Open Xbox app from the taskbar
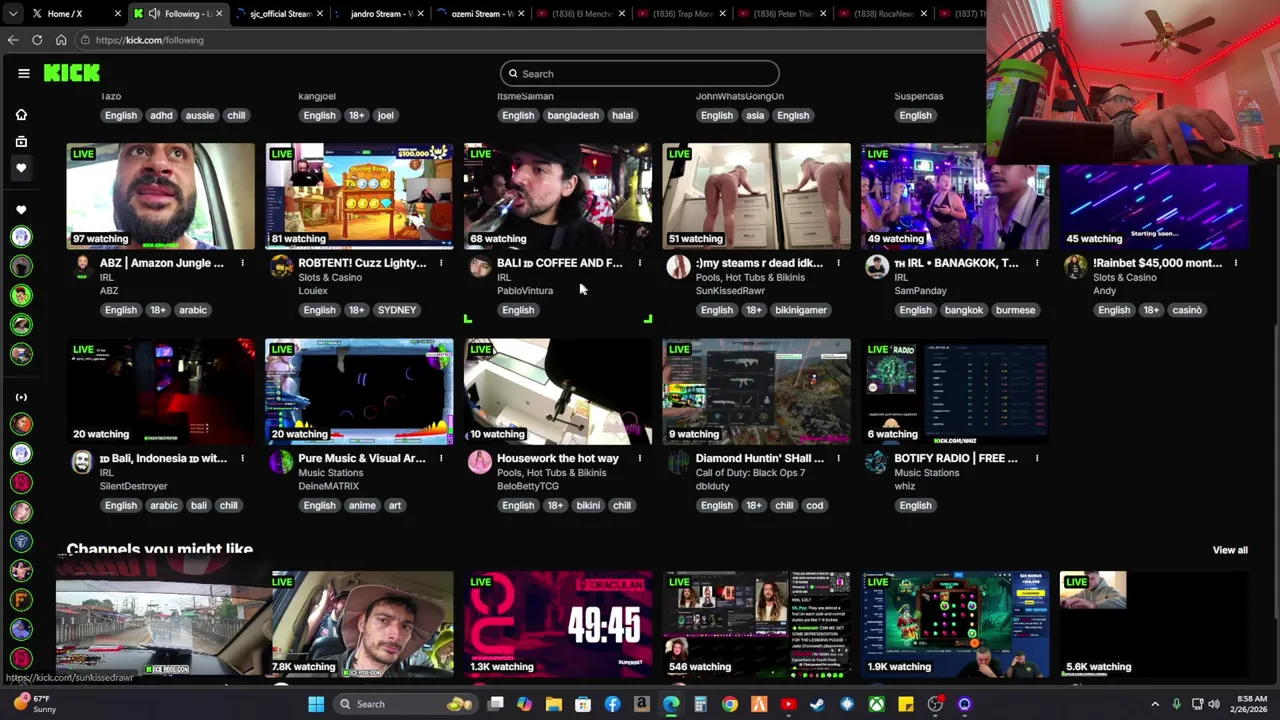The image size is (1280, 720). [876, 704]
